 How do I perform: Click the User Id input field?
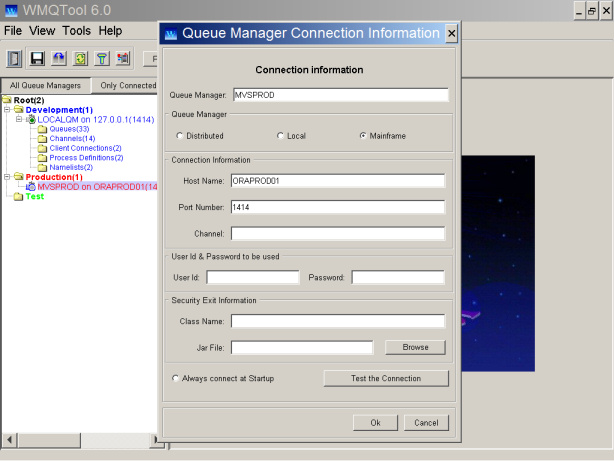[253, 277]
